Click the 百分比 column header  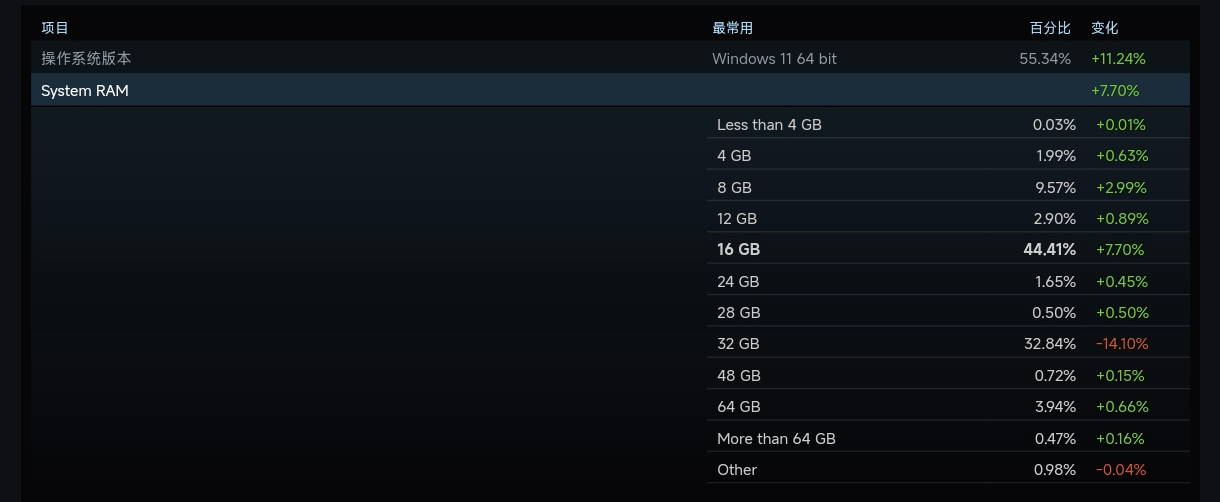[x=1050, y=28]
